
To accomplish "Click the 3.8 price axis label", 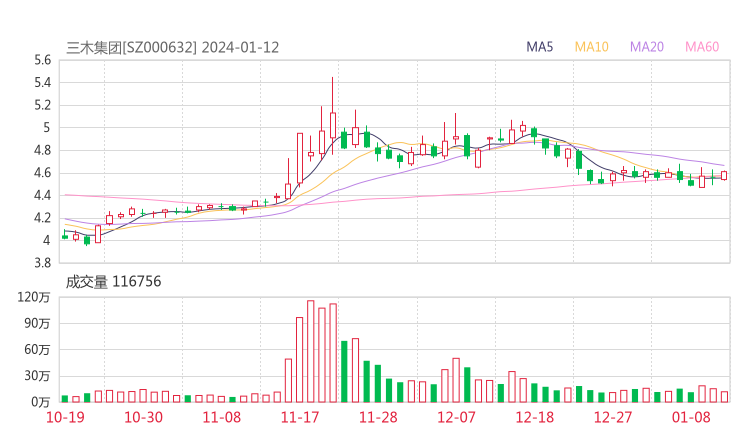I will point(42,263).
